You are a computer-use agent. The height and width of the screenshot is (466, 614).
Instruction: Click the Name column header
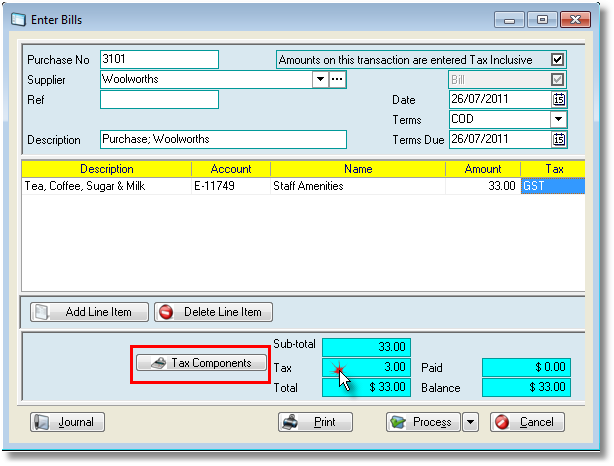click(x=358, y=169)
